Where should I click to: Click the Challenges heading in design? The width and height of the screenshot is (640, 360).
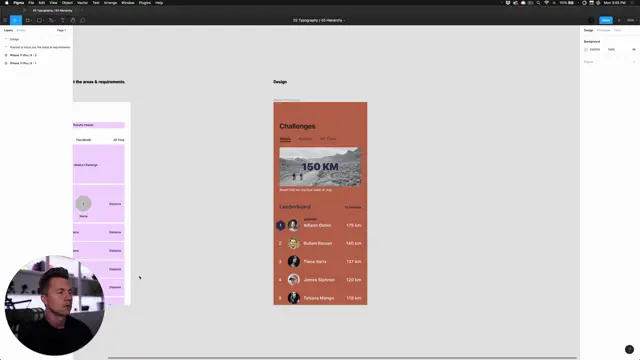(297, 126)
